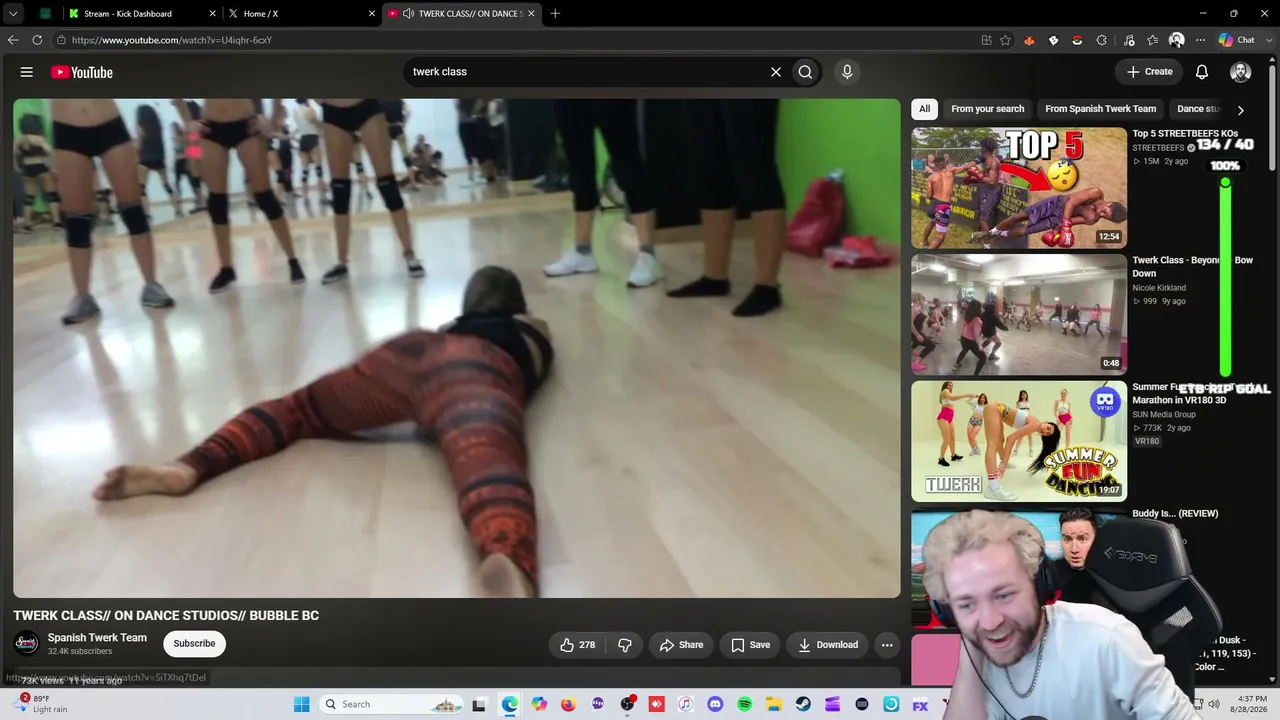Share the video

point(681,645)
